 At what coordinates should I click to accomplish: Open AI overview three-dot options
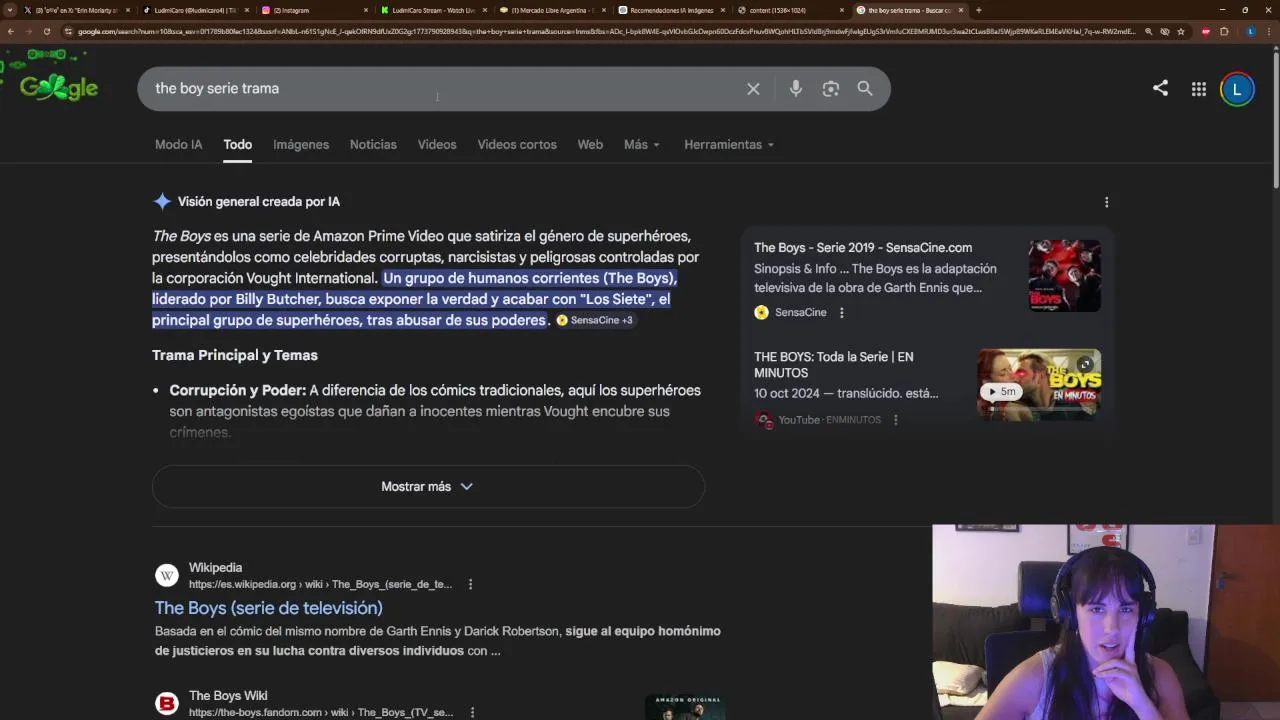[x=1106, y=202]
